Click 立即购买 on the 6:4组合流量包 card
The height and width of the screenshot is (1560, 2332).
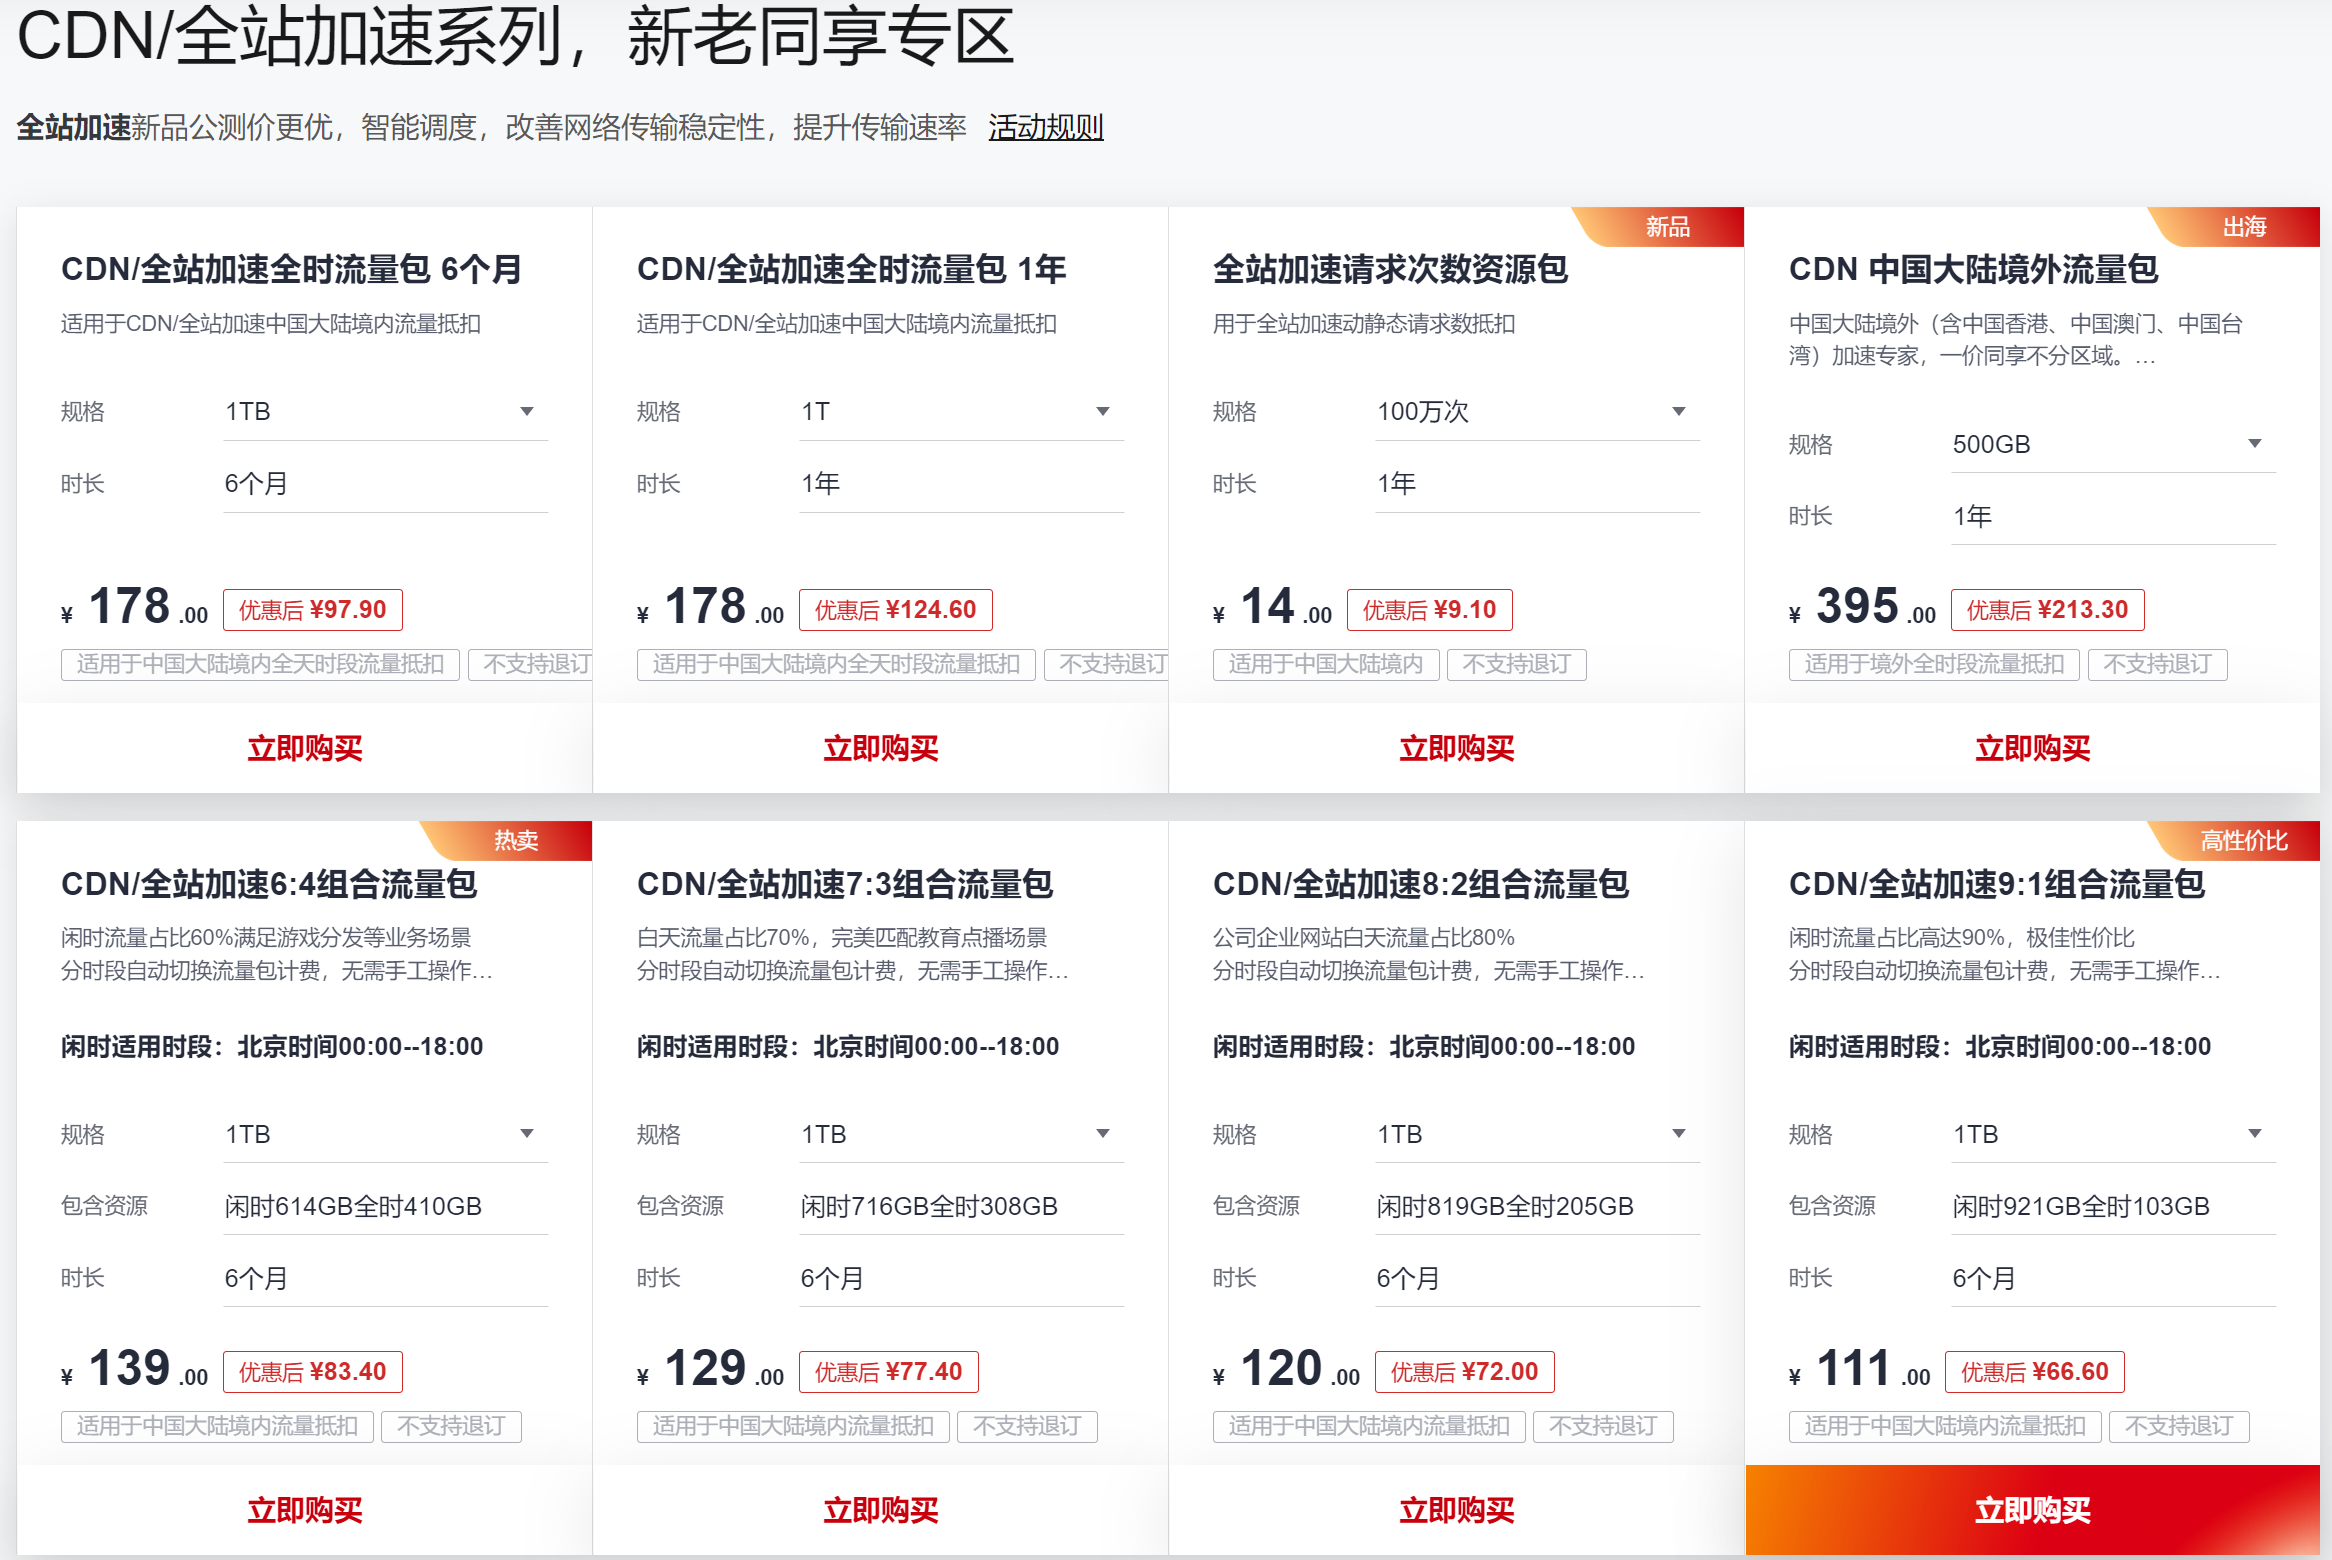point(305,1510)
